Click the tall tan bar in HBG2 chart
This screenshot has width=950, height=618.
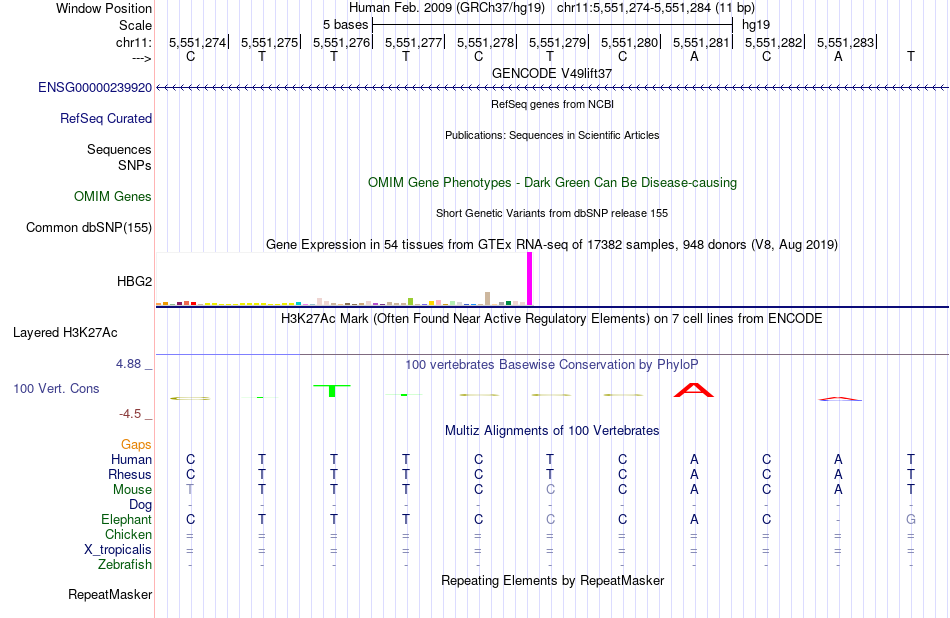coord(488,299)
